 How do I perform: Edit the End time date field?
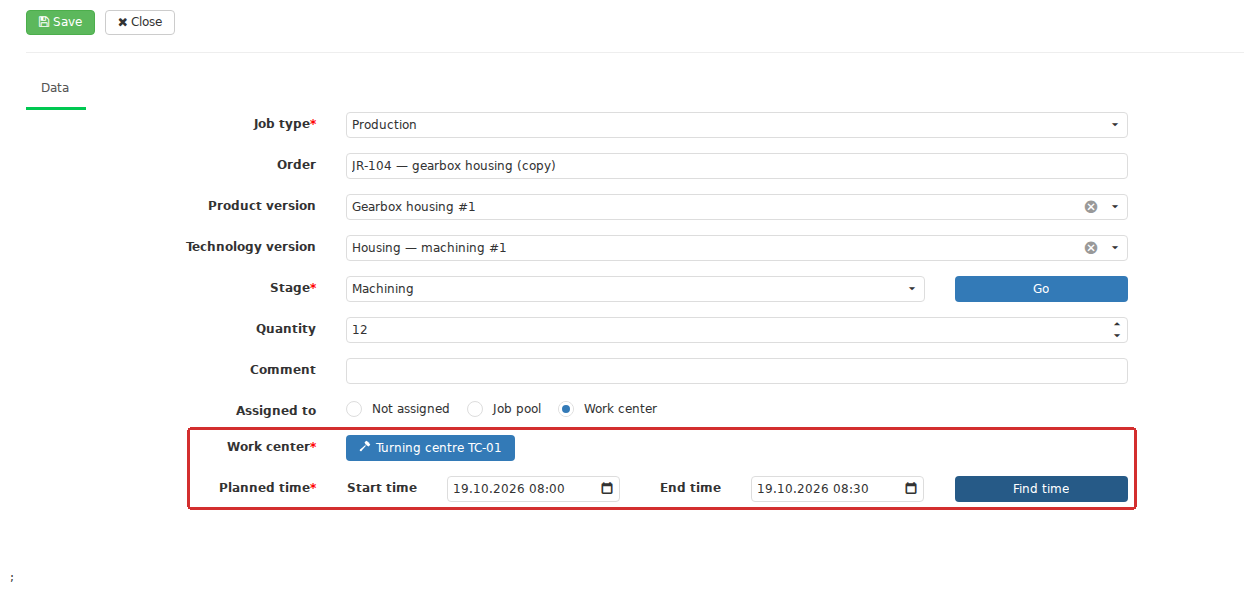pos(837,489)
